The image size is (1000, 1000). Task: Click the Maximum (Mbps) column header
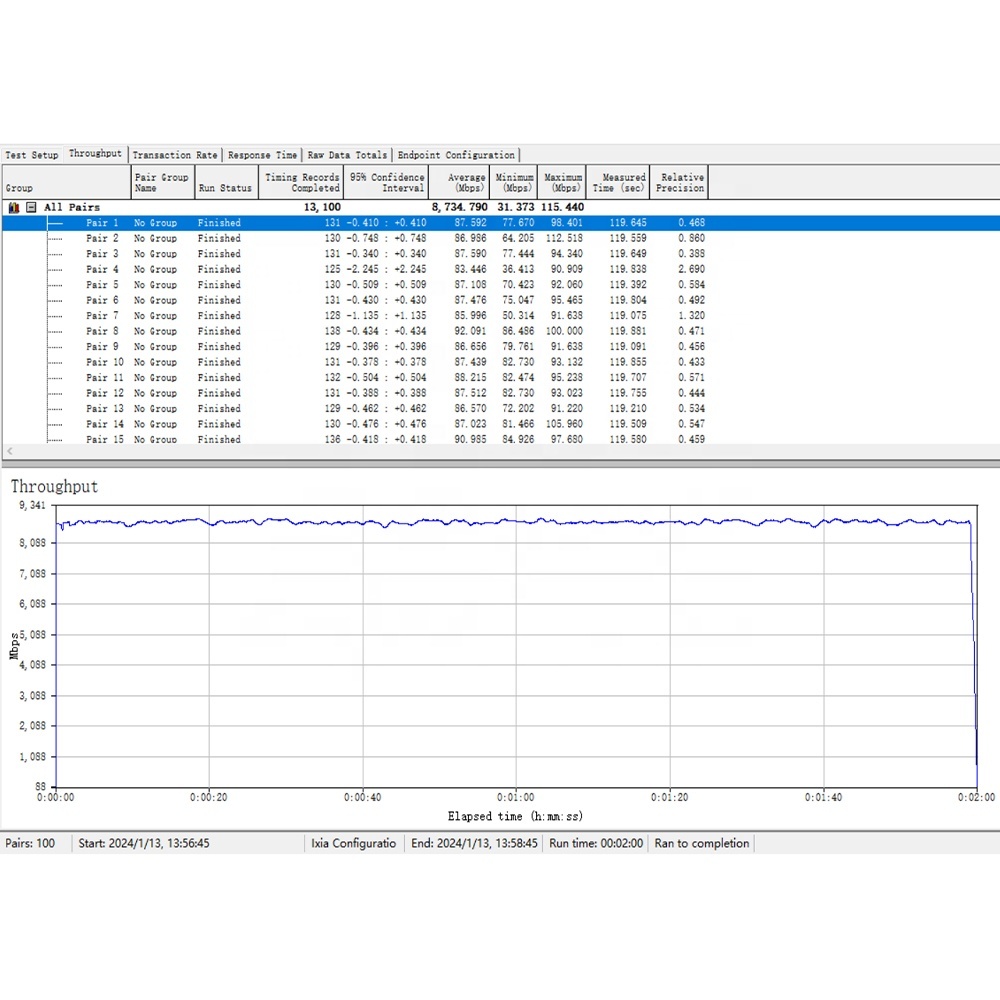562,182
